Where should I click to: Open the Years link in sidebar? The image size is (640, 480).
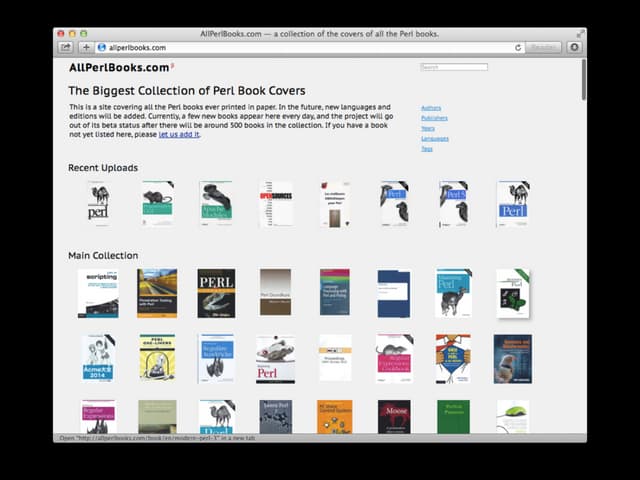428,128
